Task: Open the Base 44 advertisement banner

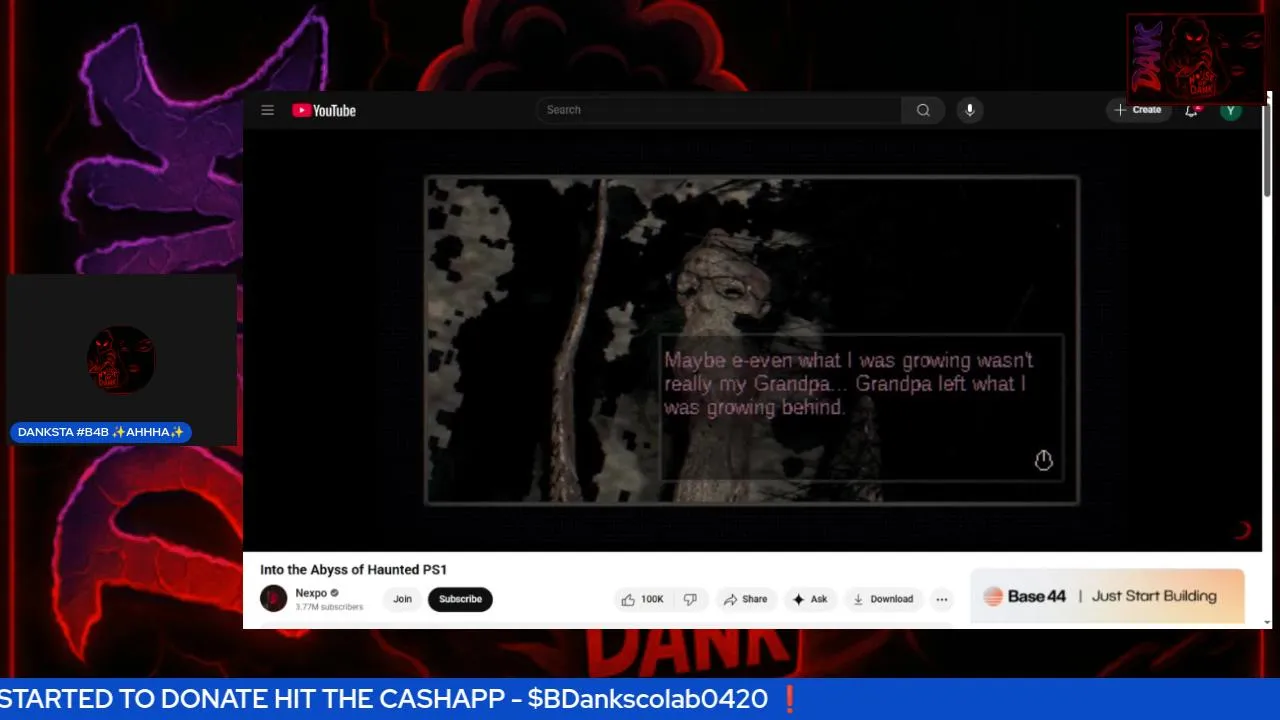Action: [x=1107, y=596]
